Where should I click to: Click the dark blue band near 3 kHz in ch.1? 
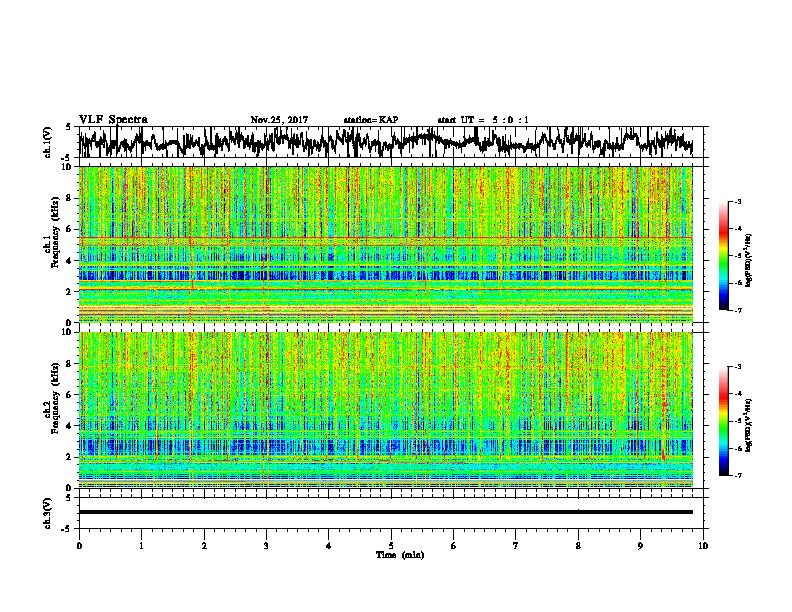[x=386, y=276]
